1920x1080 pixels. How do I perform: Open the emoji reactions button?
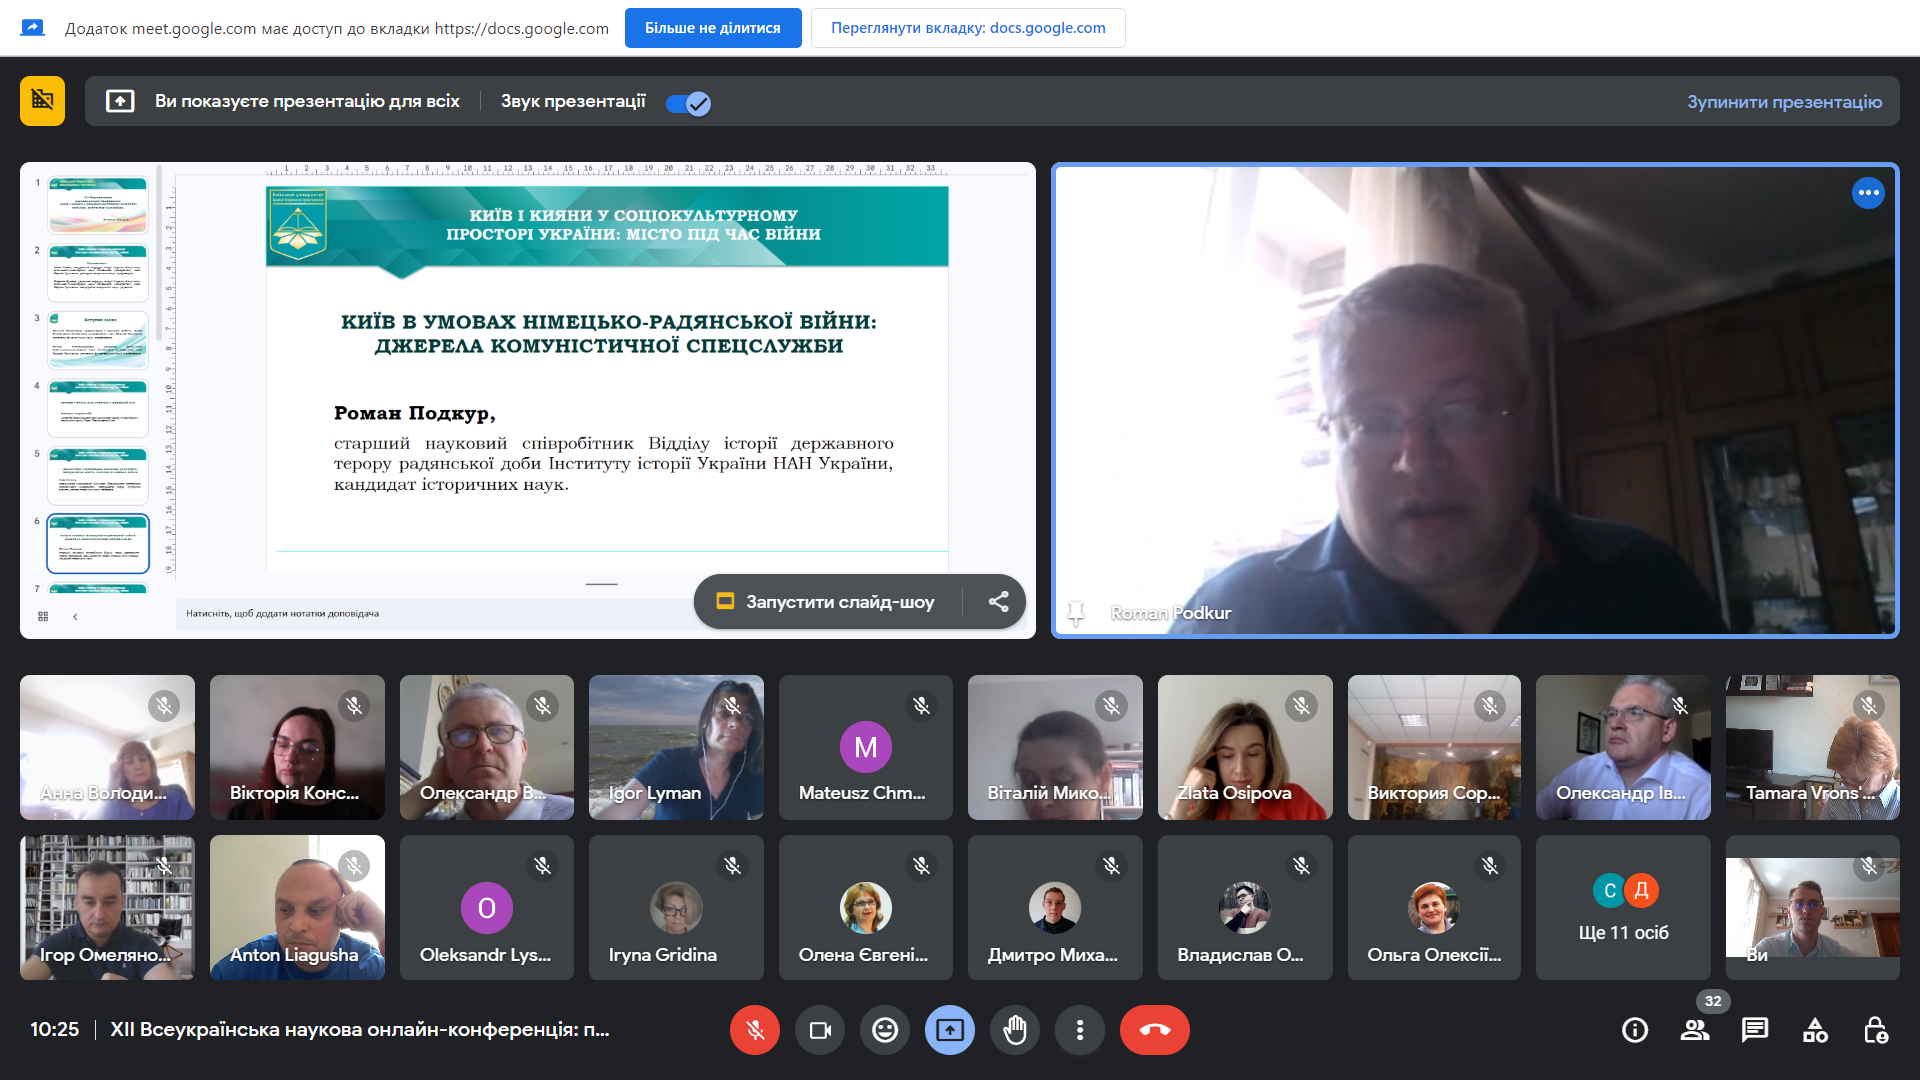coord(885,1030)
